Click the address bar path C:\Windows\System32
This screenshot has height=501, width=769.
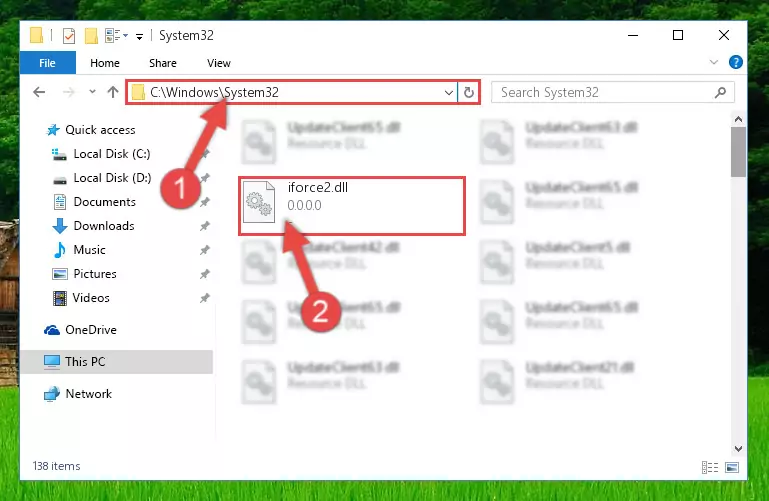[214, 92]
